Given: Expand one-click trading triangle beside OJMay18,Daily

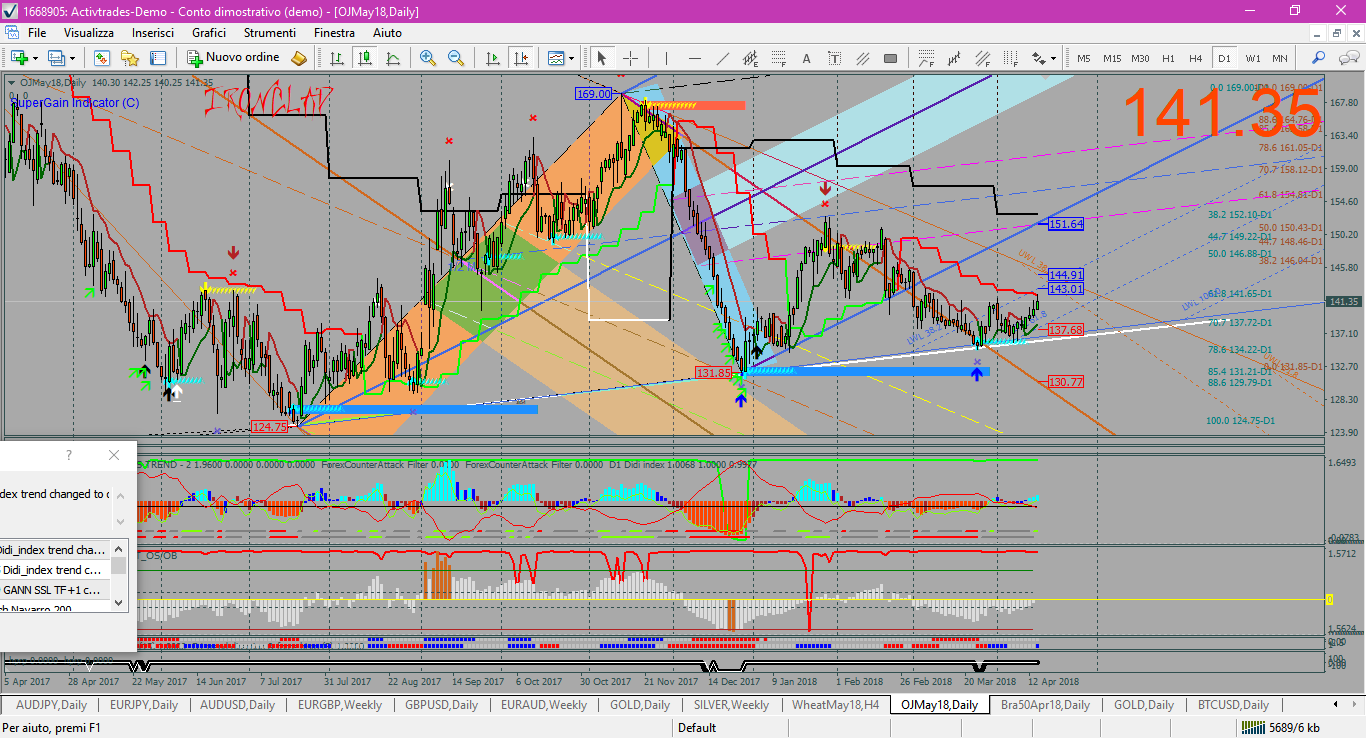Looking at the screenshot, I should point(11,82).
